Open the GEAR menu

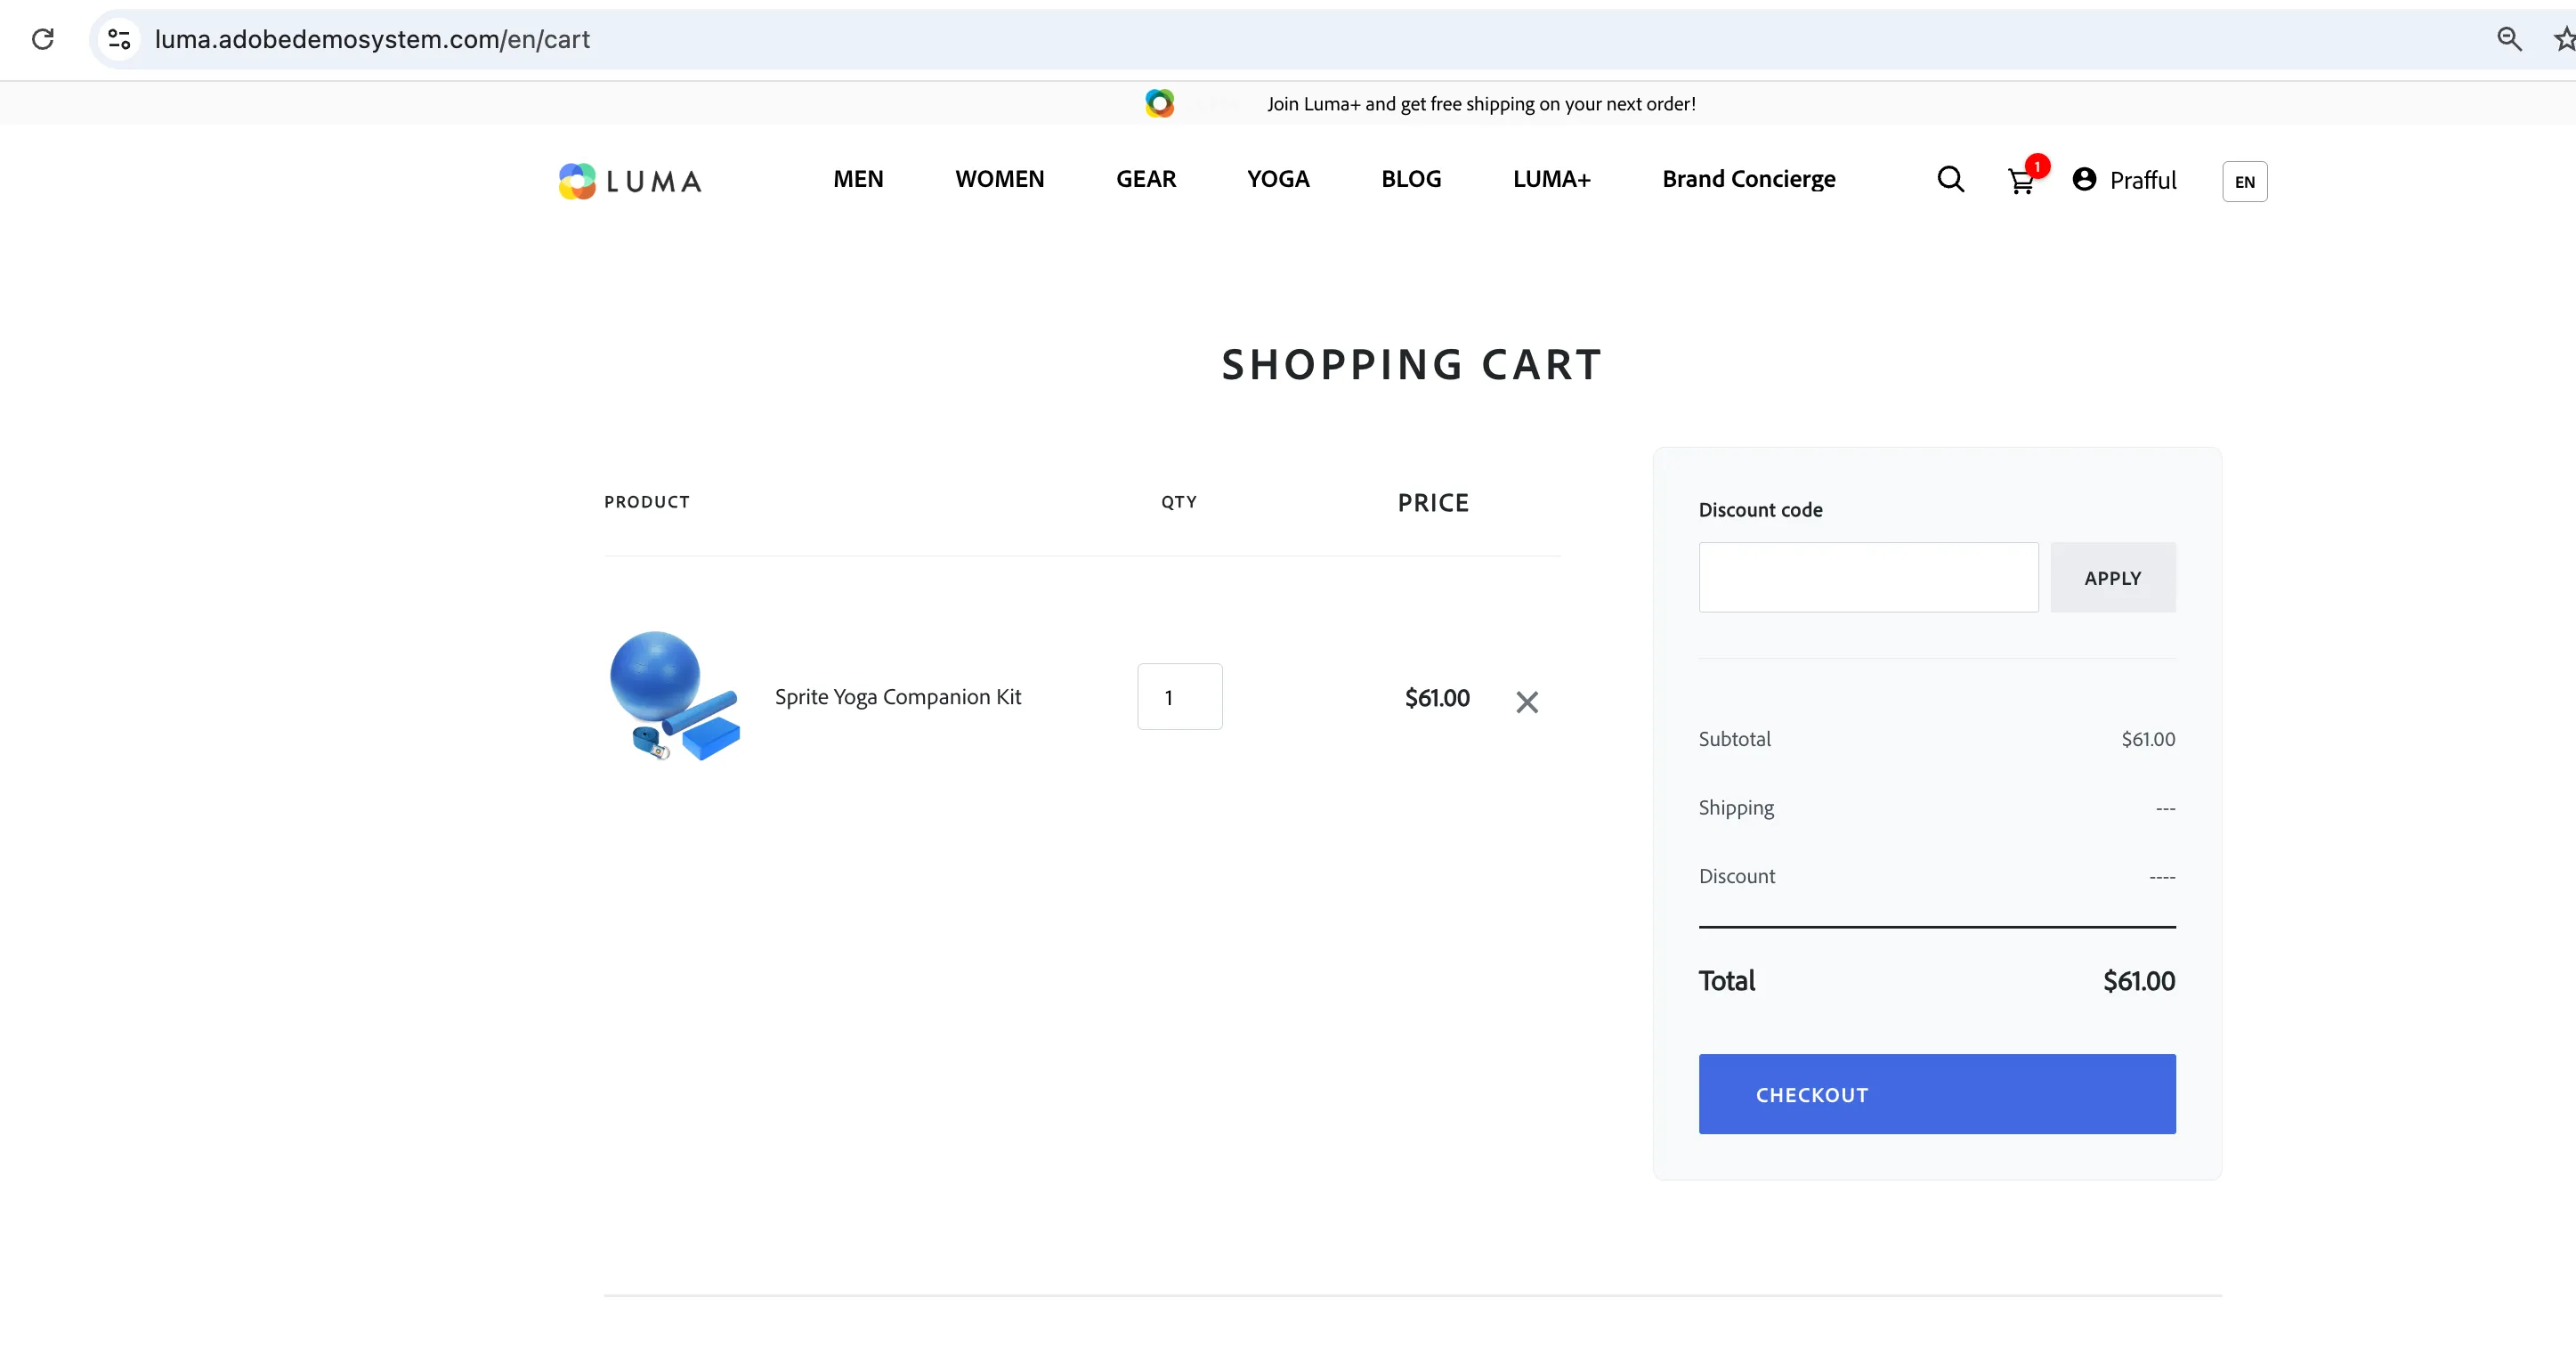1146,179
